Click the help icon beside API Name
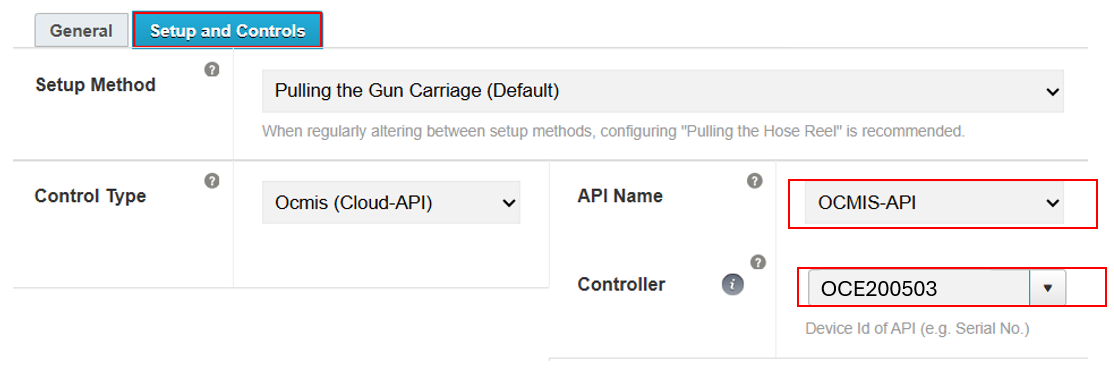 (755, 180)
